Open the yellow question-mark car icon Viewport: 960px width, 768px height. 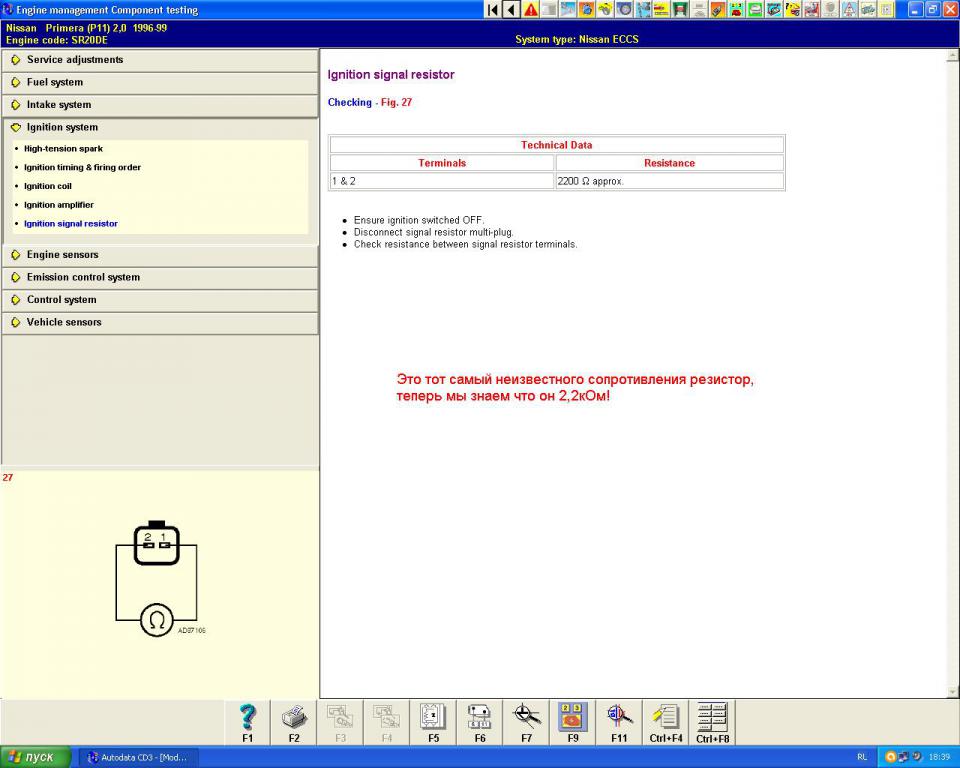tap(793, 9)
